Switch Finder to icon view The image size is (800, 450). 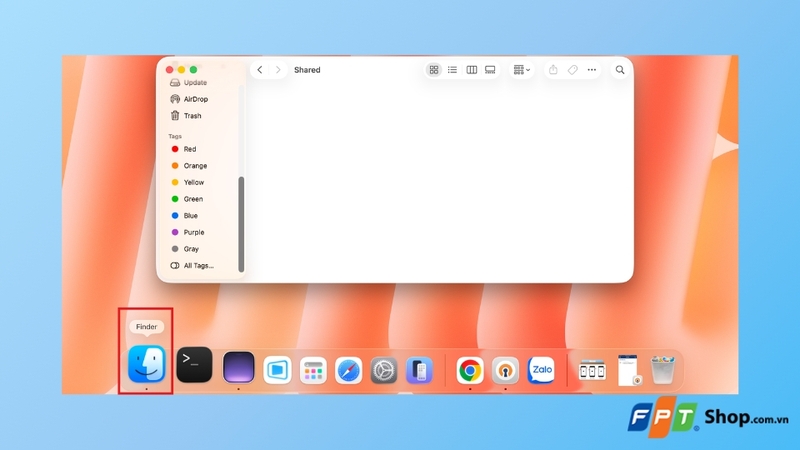coord(434,70)
